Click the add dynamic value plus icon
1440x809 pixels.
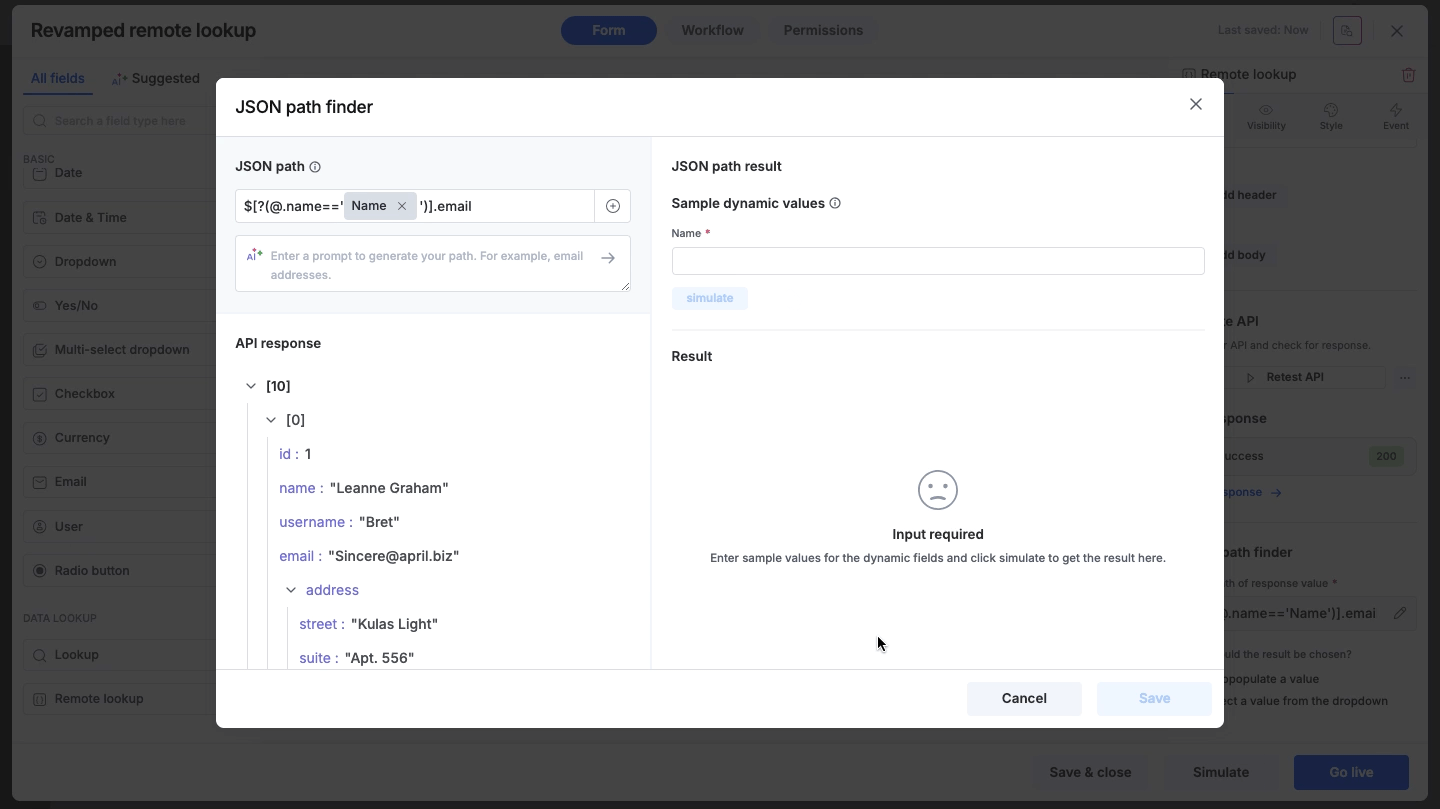click(x=613, y=206)
